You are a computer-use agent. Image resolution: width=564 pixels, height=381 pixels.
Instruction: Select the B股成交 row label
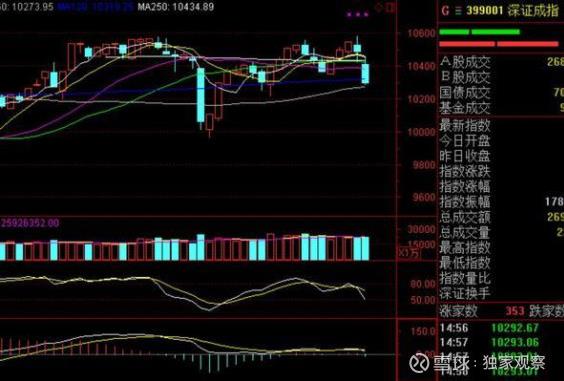[x=465, y=77]
